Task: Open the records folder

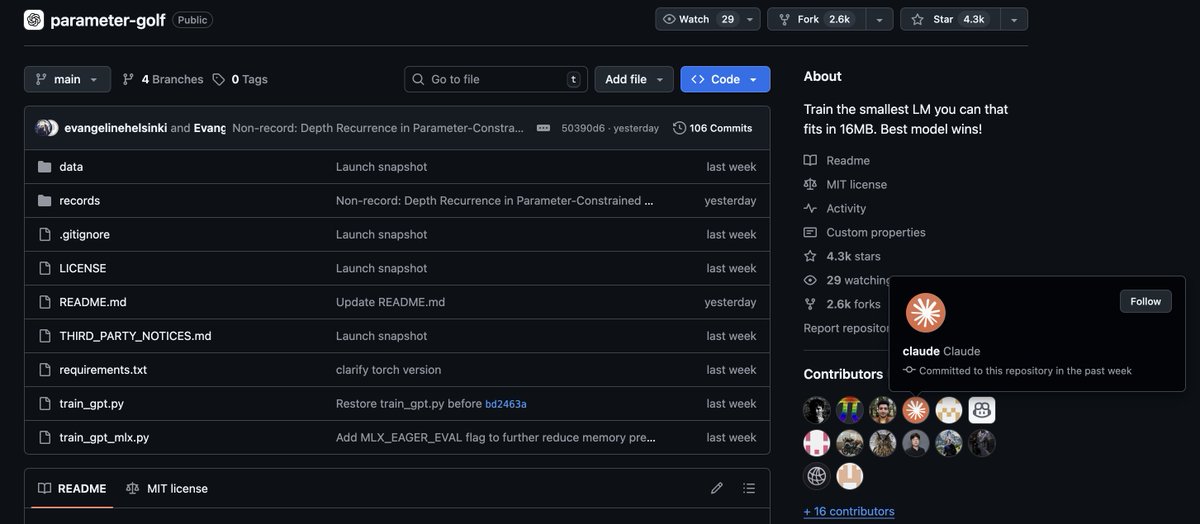Action: point(80,201)
